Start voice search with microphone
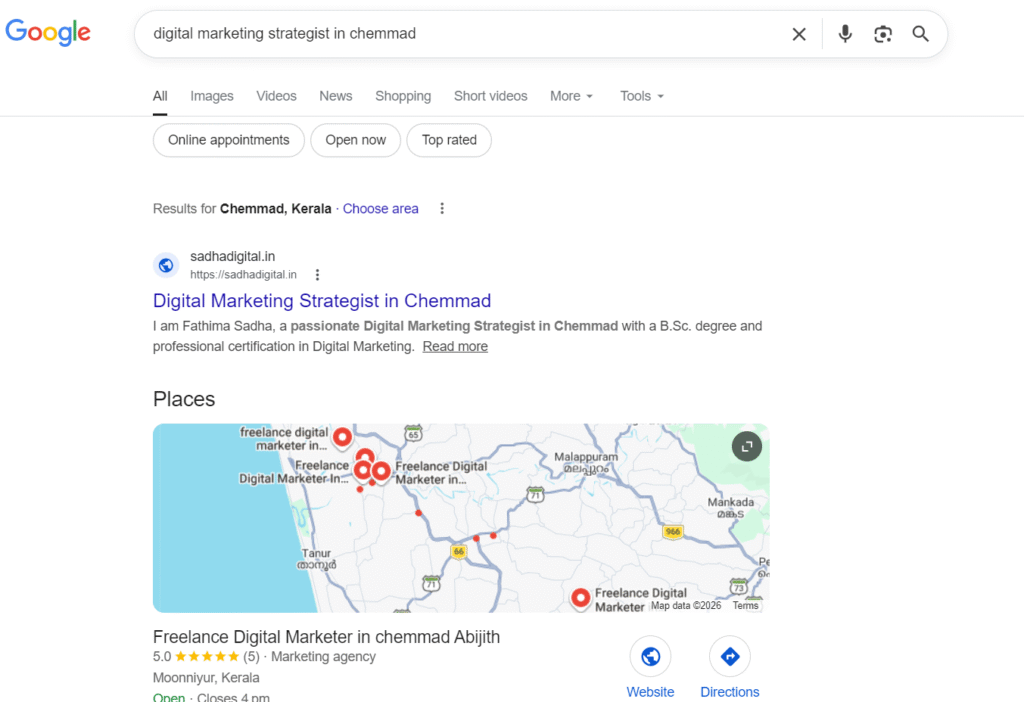1024x702 pixels. [845, 34]
